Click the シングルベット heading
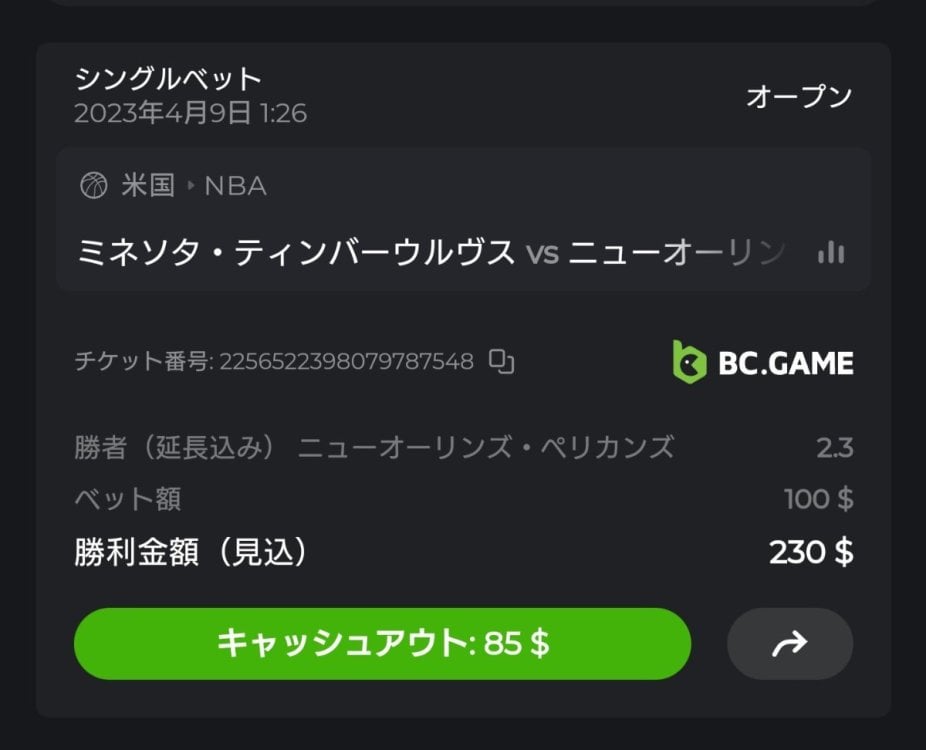The width and height of the screenshot is (926, 750). (168, 78)
